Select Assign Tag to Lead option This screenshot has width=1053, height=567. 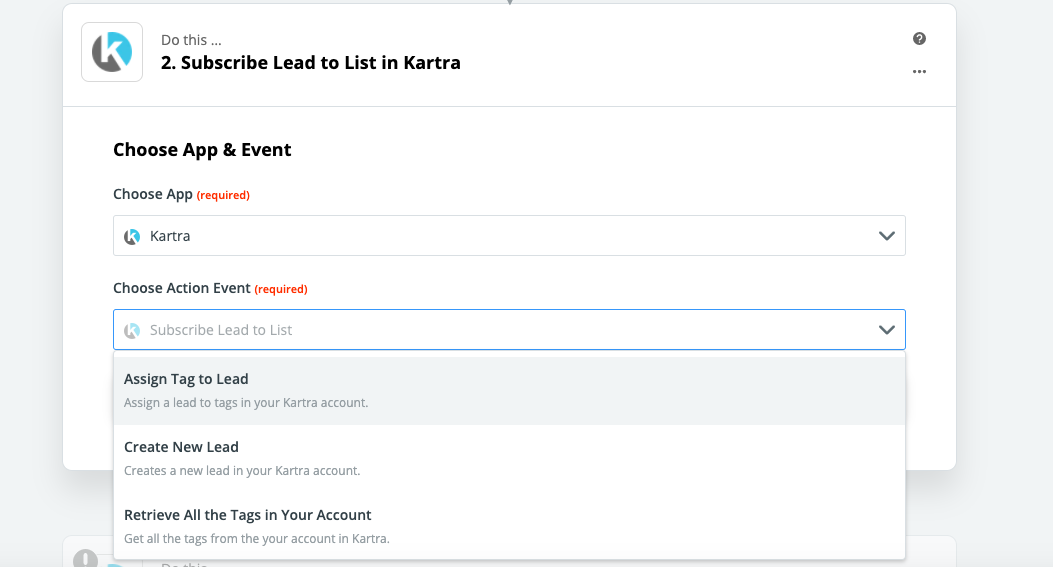point(509,390)
